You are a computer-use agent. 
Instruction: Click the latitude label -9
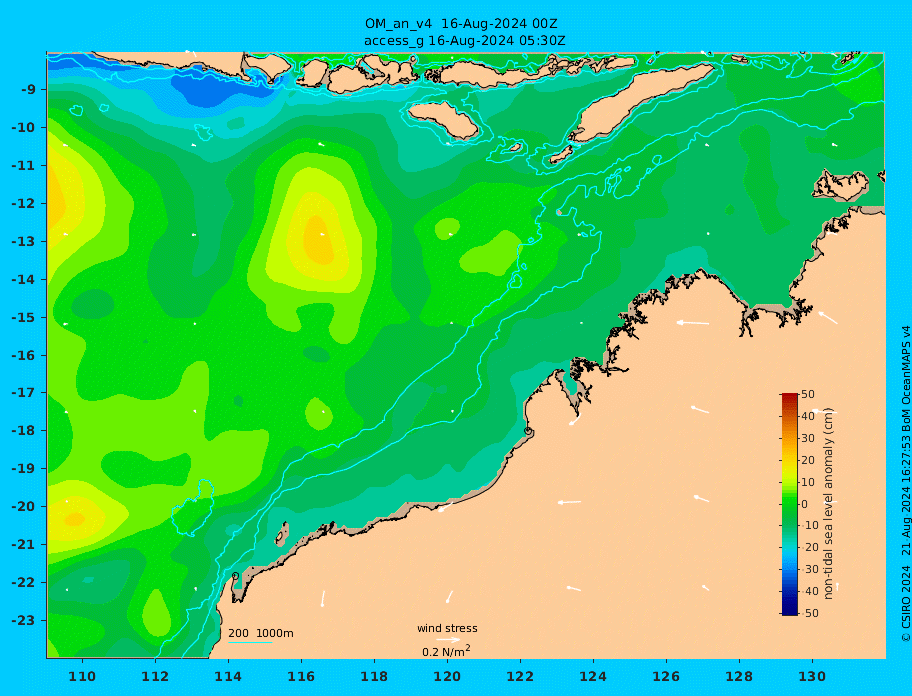click(x=28, y=90)
